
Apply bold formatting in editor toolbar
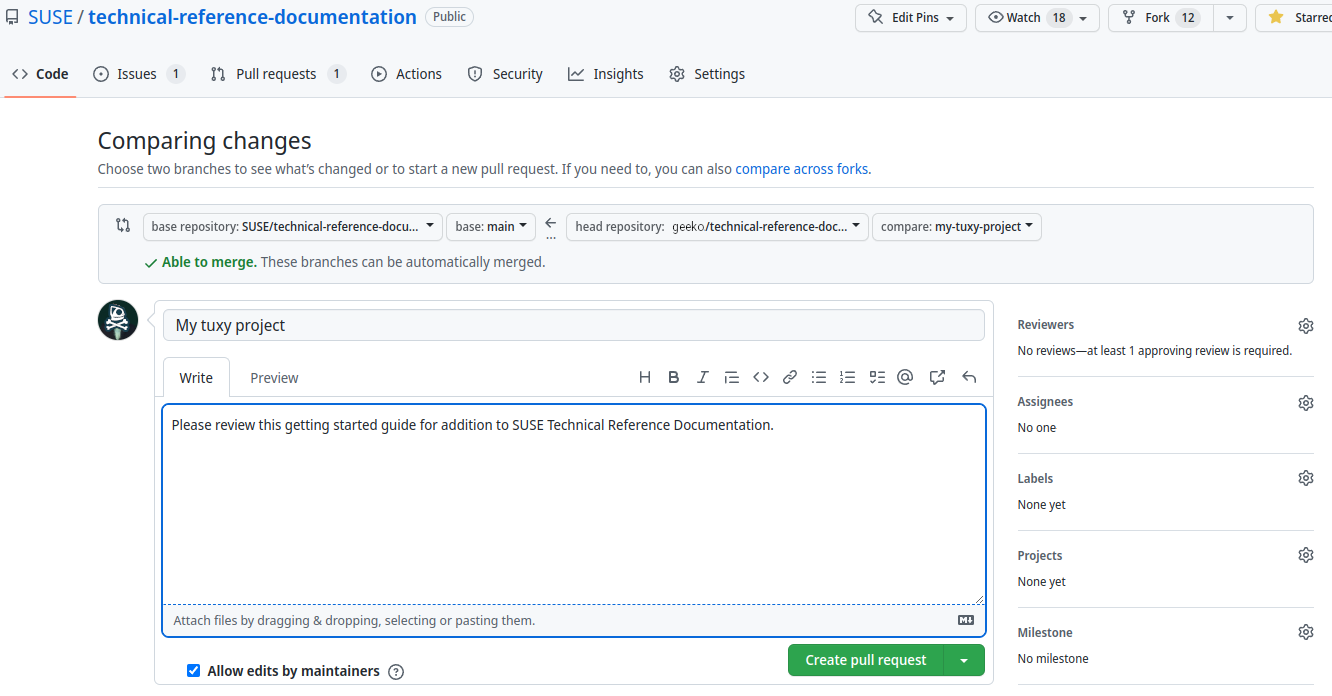click(x=674, y=377)
